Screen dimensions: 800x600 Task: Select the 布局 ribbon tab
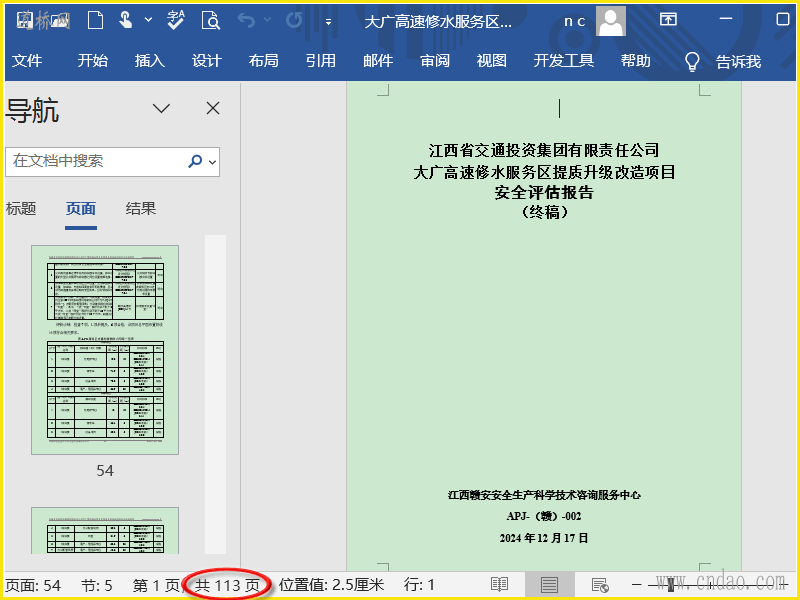coord(264,61)
